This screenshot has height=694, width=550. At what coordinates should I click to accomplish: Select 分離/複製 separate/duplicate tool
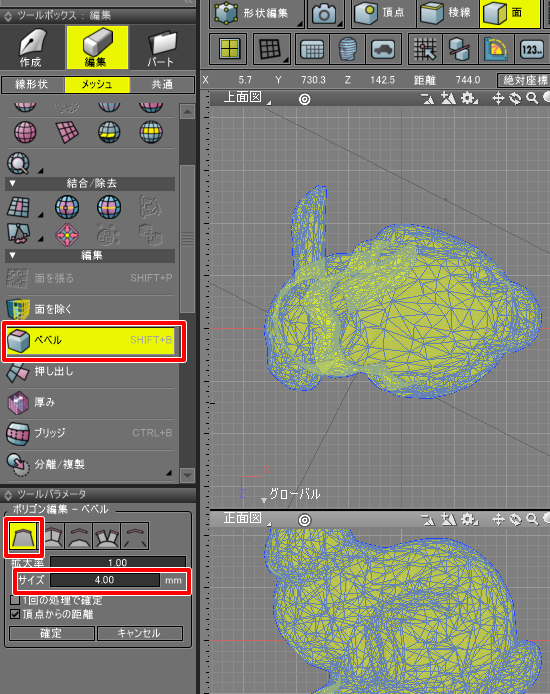tap(90, 464)
